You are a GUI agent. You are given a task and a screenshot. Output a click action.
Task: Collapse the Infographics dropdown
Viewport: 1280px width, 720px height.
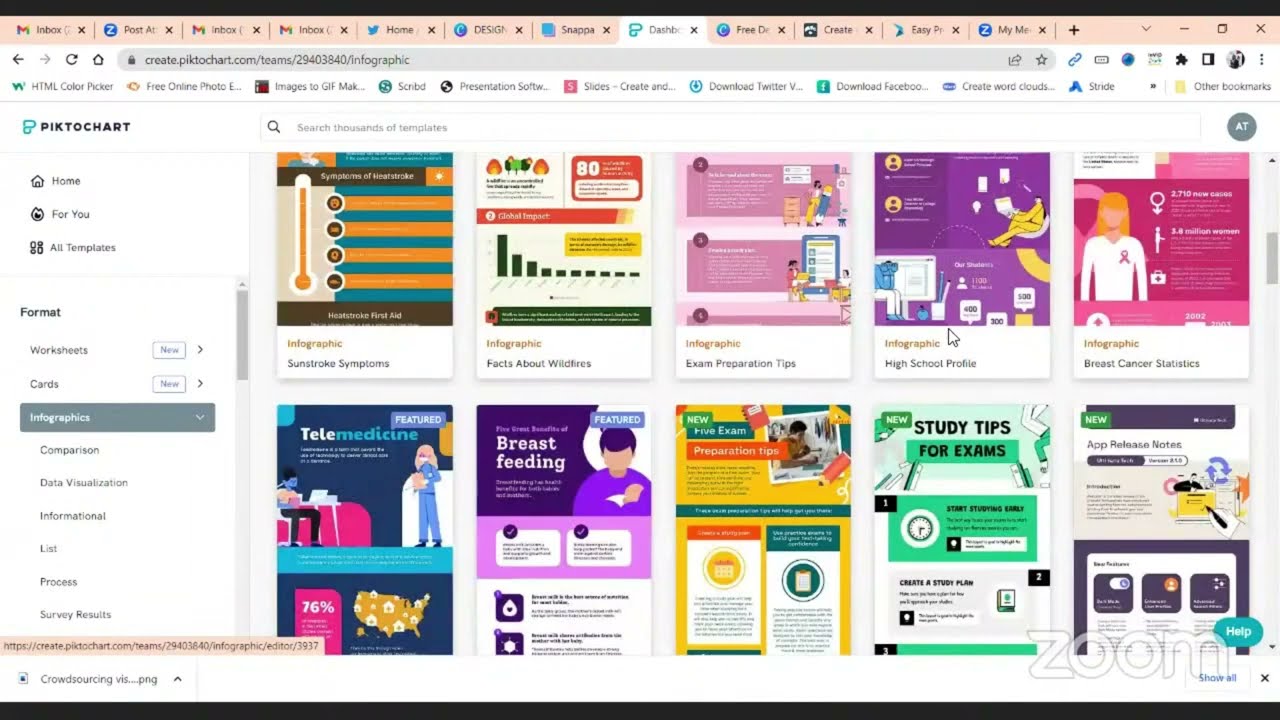(200, 418)
